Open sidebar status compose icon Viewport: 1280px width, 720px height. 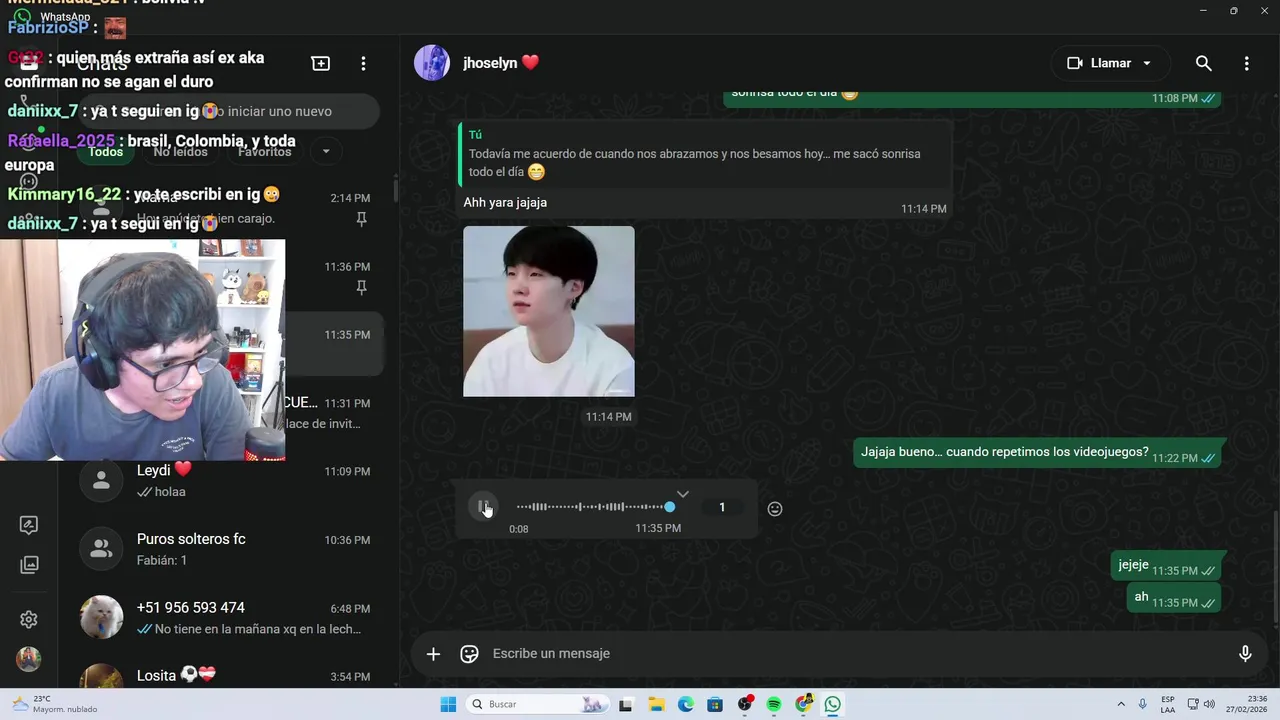pyautogui.click(x=29, y=525)
